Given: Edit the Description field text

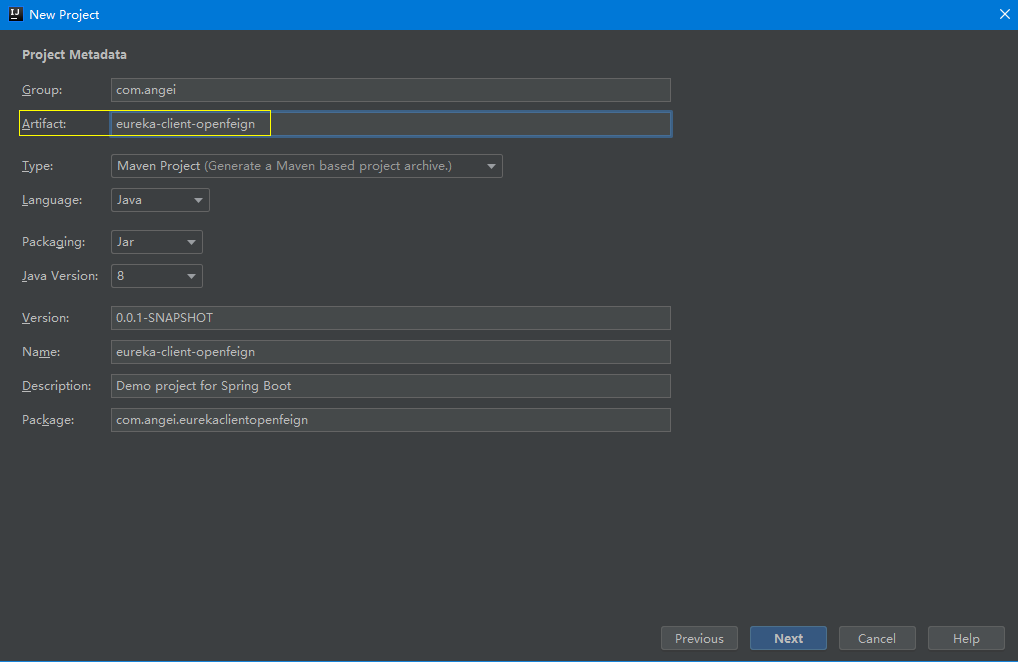Looking at the screenshot, I should 390,386.
